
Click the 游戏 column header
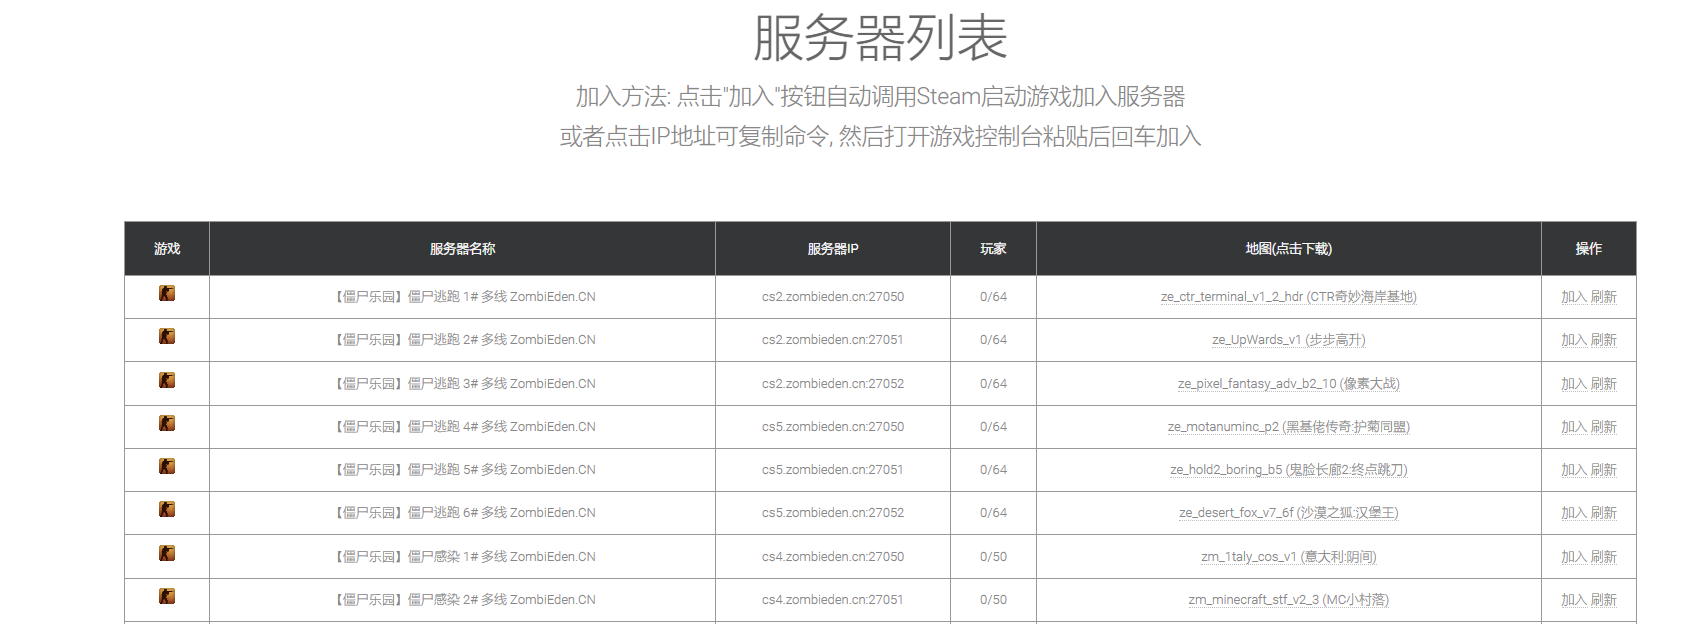(x=167, y=249)
